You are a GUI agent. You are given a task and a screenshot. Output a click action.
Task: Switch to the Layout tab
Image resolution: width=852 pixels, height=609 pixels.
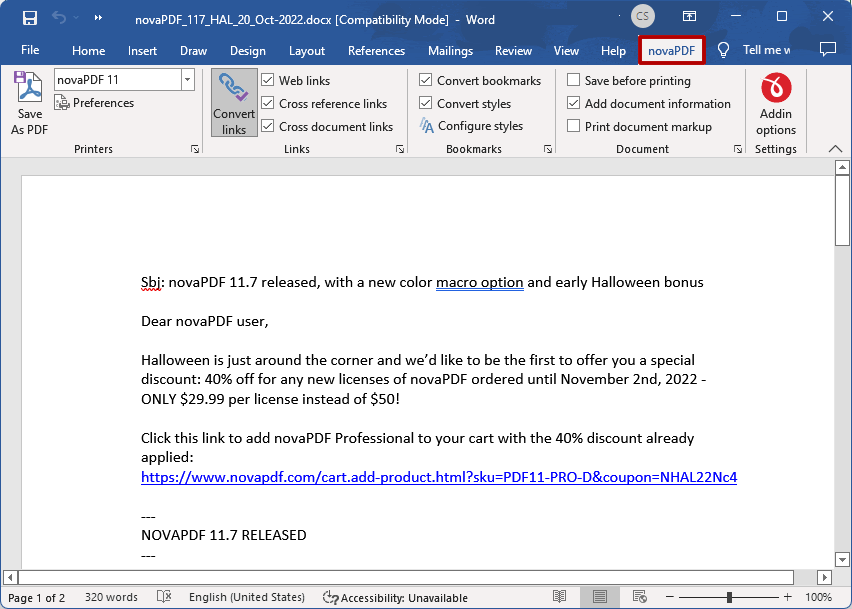coord(306,51)
